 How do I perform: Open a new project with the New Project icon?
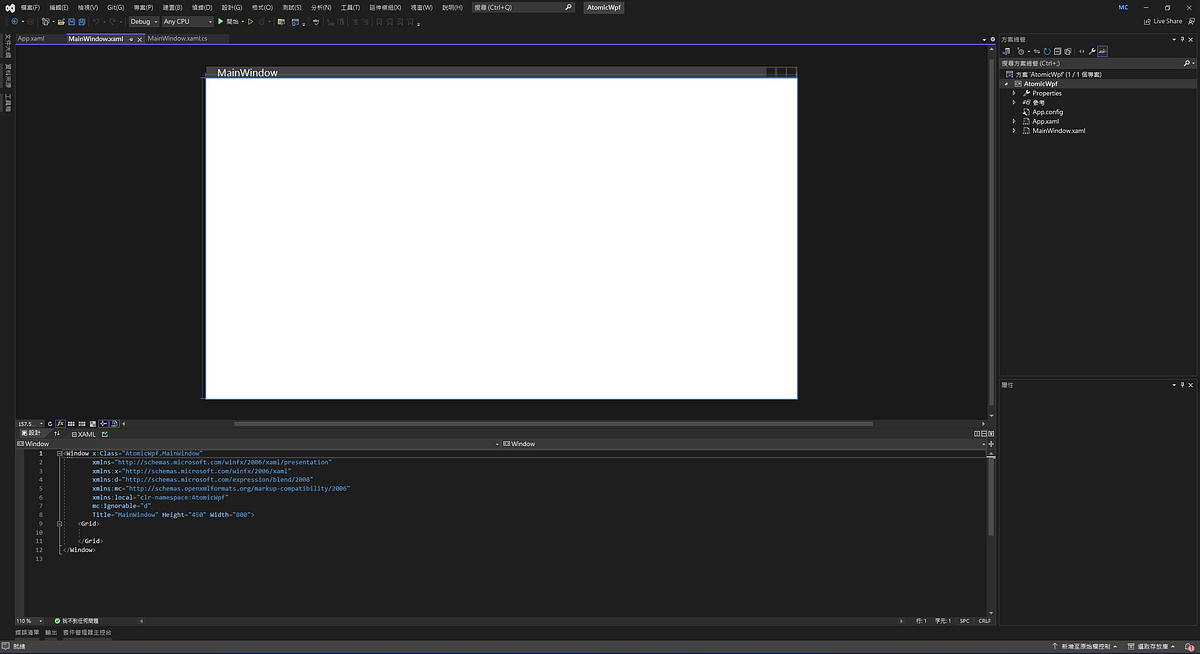click(45, 21)
